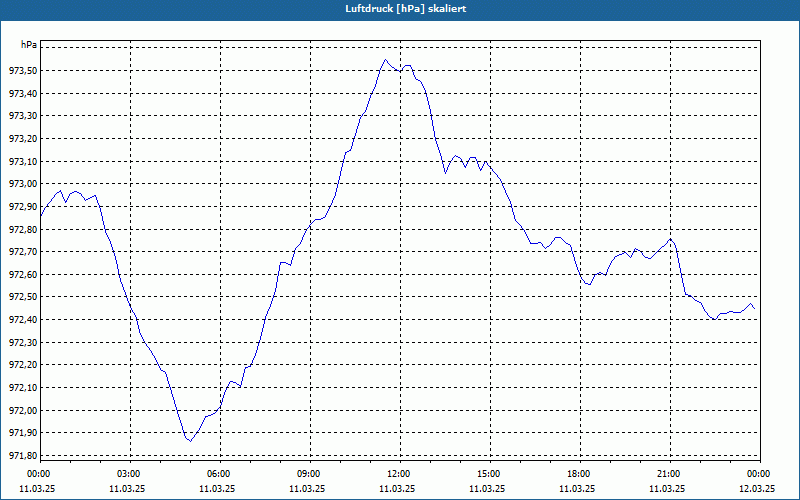Click the 973,30 pressure axis label
The height and width of the screenshot is (500, 800).
coord(23,116)
